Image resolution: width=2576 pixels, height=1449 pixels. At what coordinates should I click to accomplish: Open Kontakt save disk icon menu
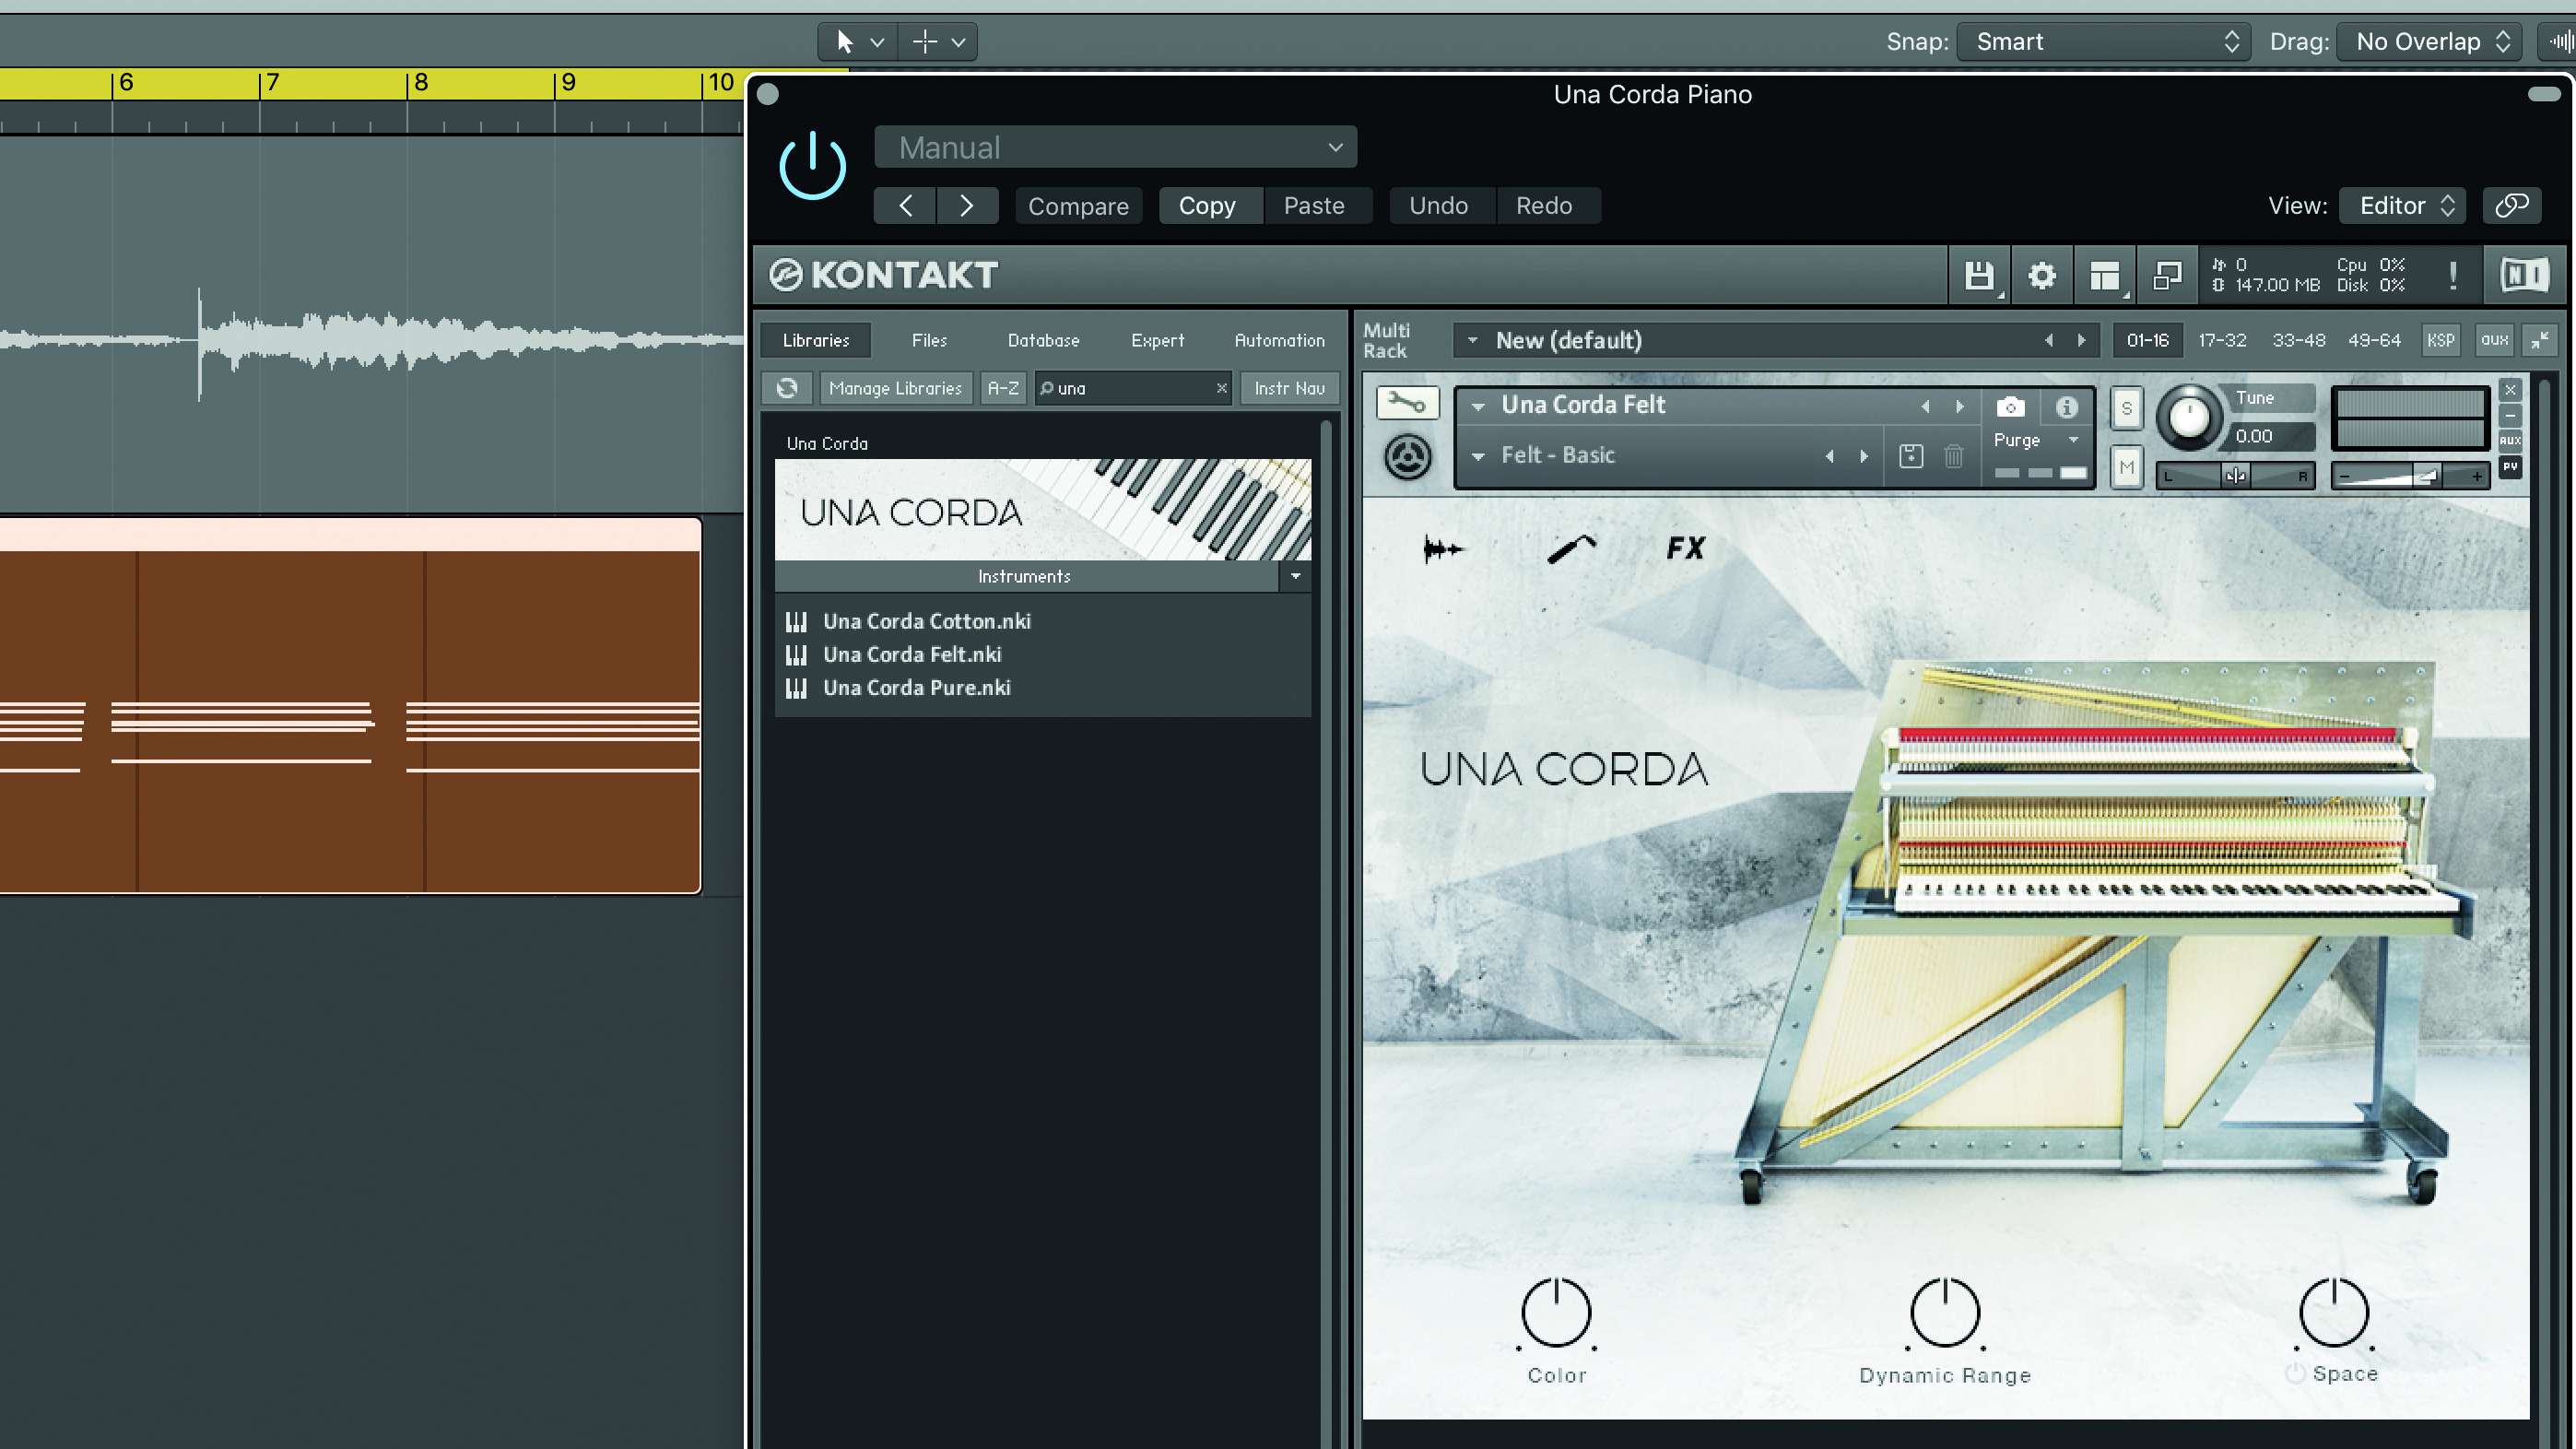tap(1979, 275)
